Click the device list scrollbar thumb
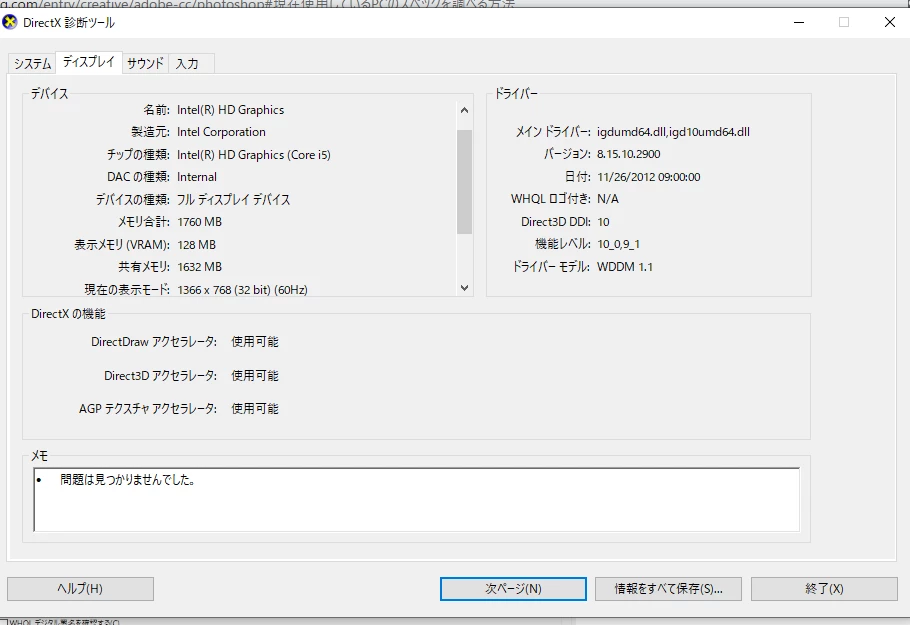 point(464,182)
